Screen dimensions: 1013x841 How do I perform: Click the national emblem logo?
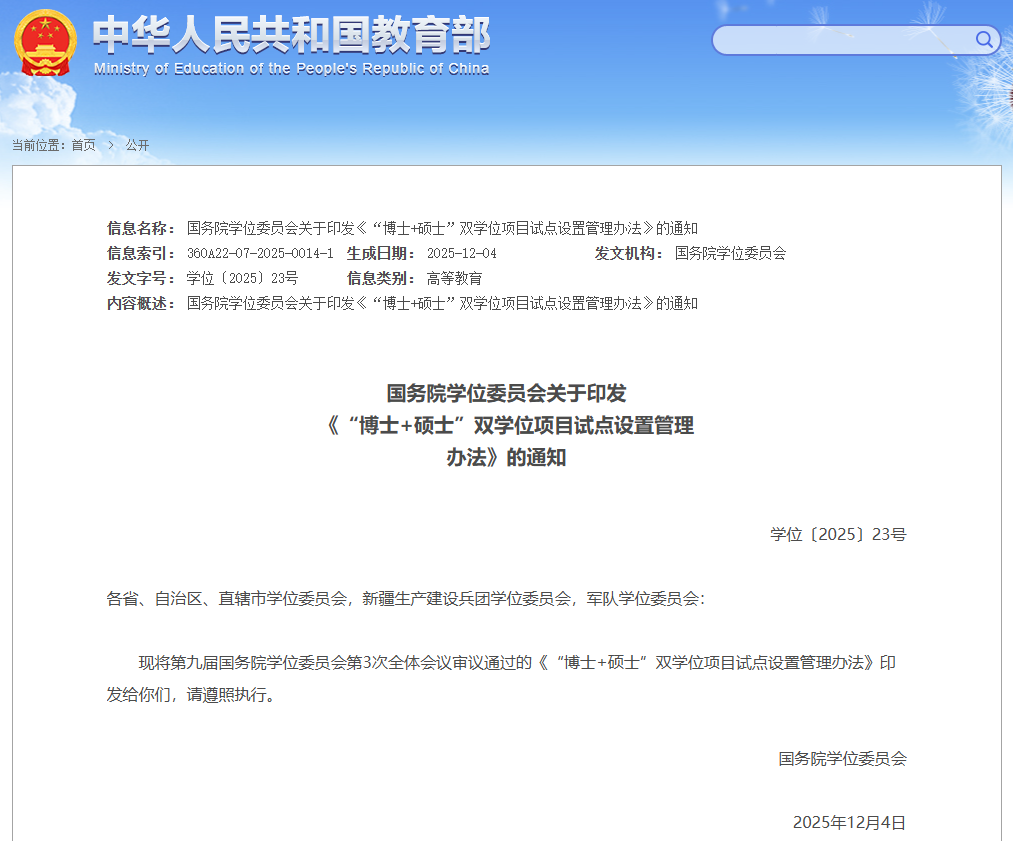45,43
